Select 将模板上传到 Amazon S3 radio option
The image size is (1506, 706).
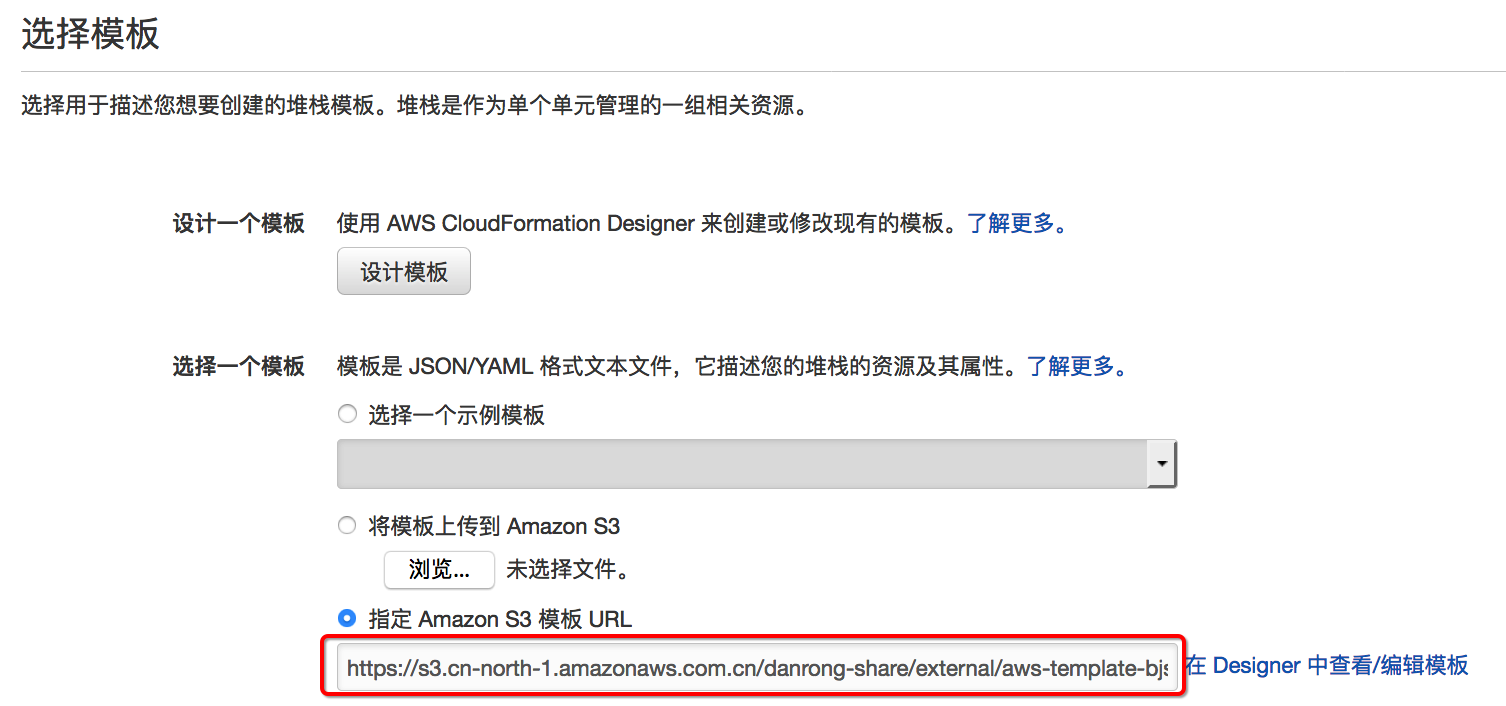pyautogui.click(x=347, y=525)
